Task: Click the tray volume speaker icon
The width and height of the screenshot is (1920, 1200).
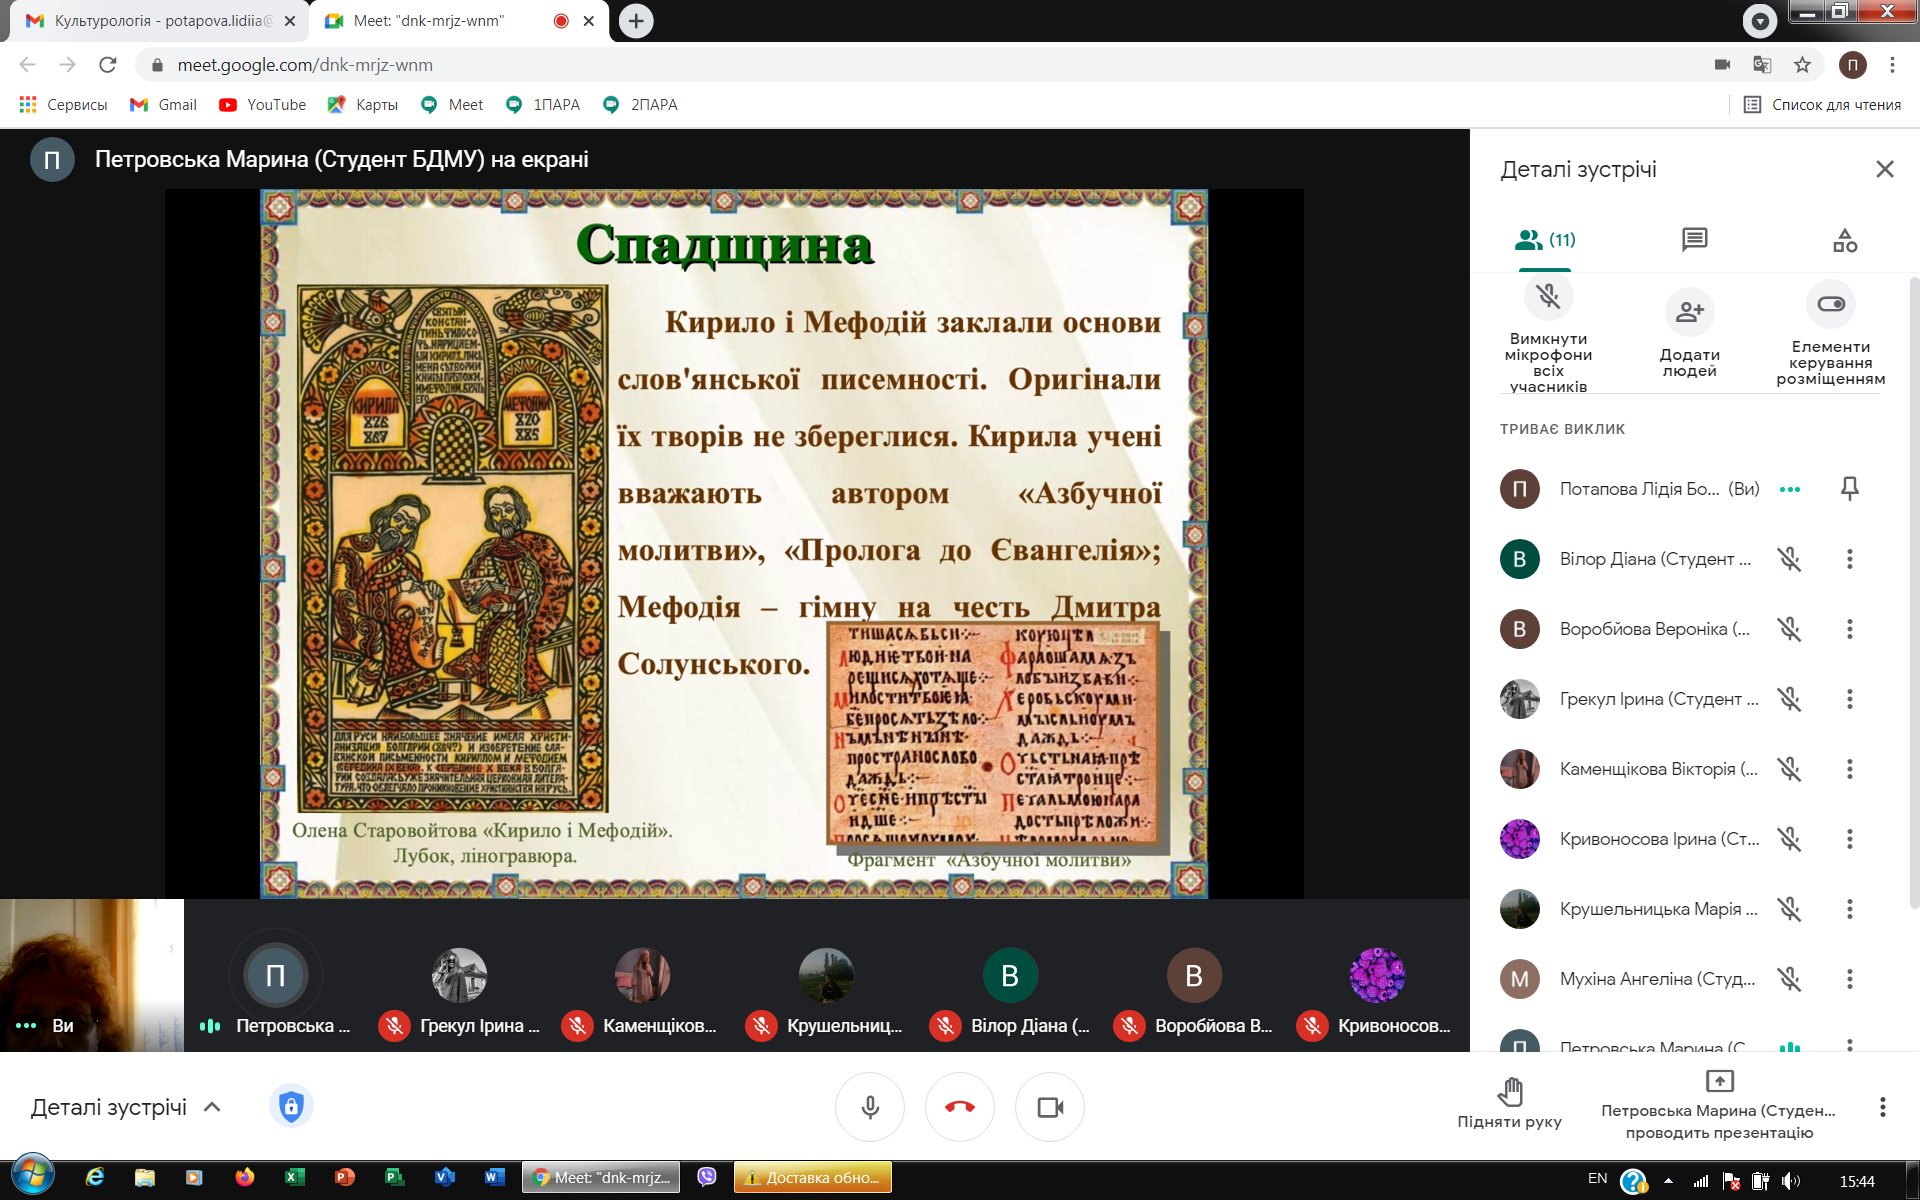Action: click(1791, 1181)
